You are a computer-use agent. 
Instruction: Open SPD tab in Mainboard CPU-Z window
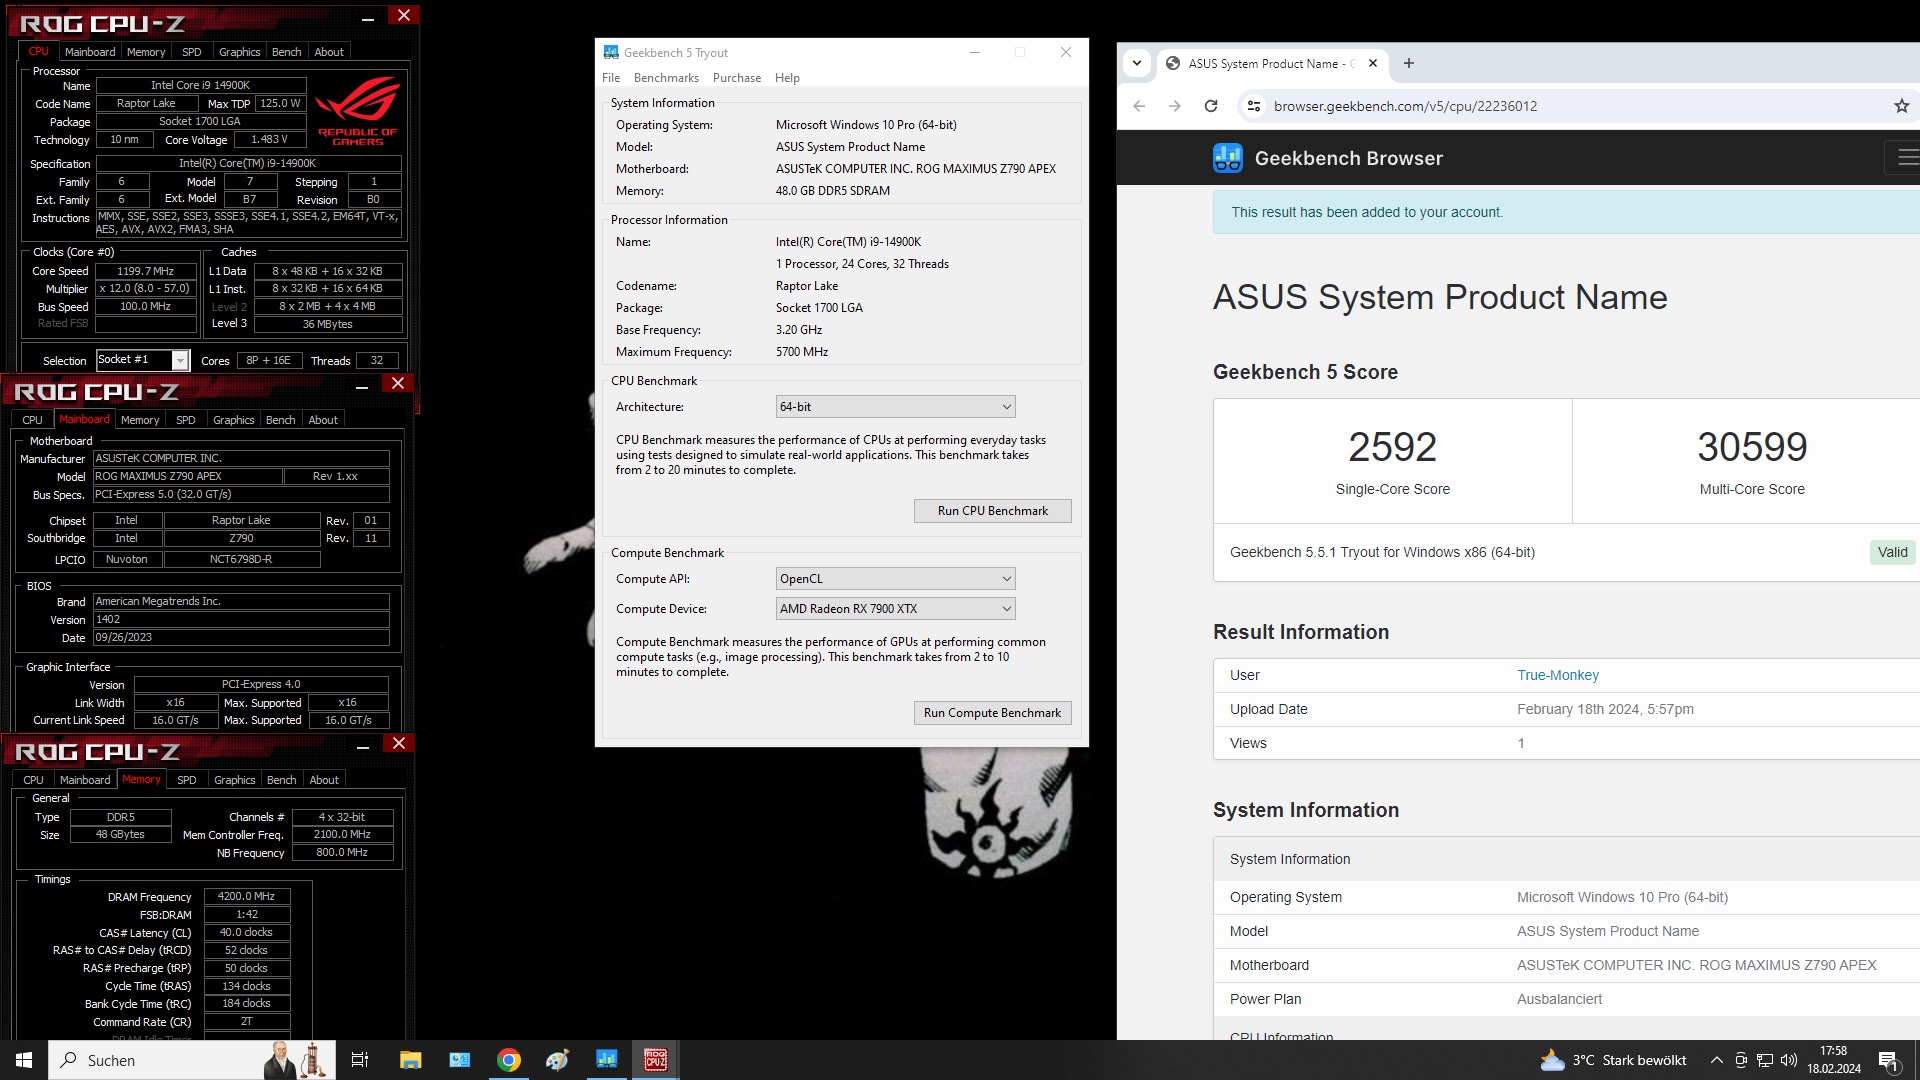(186, 420)
